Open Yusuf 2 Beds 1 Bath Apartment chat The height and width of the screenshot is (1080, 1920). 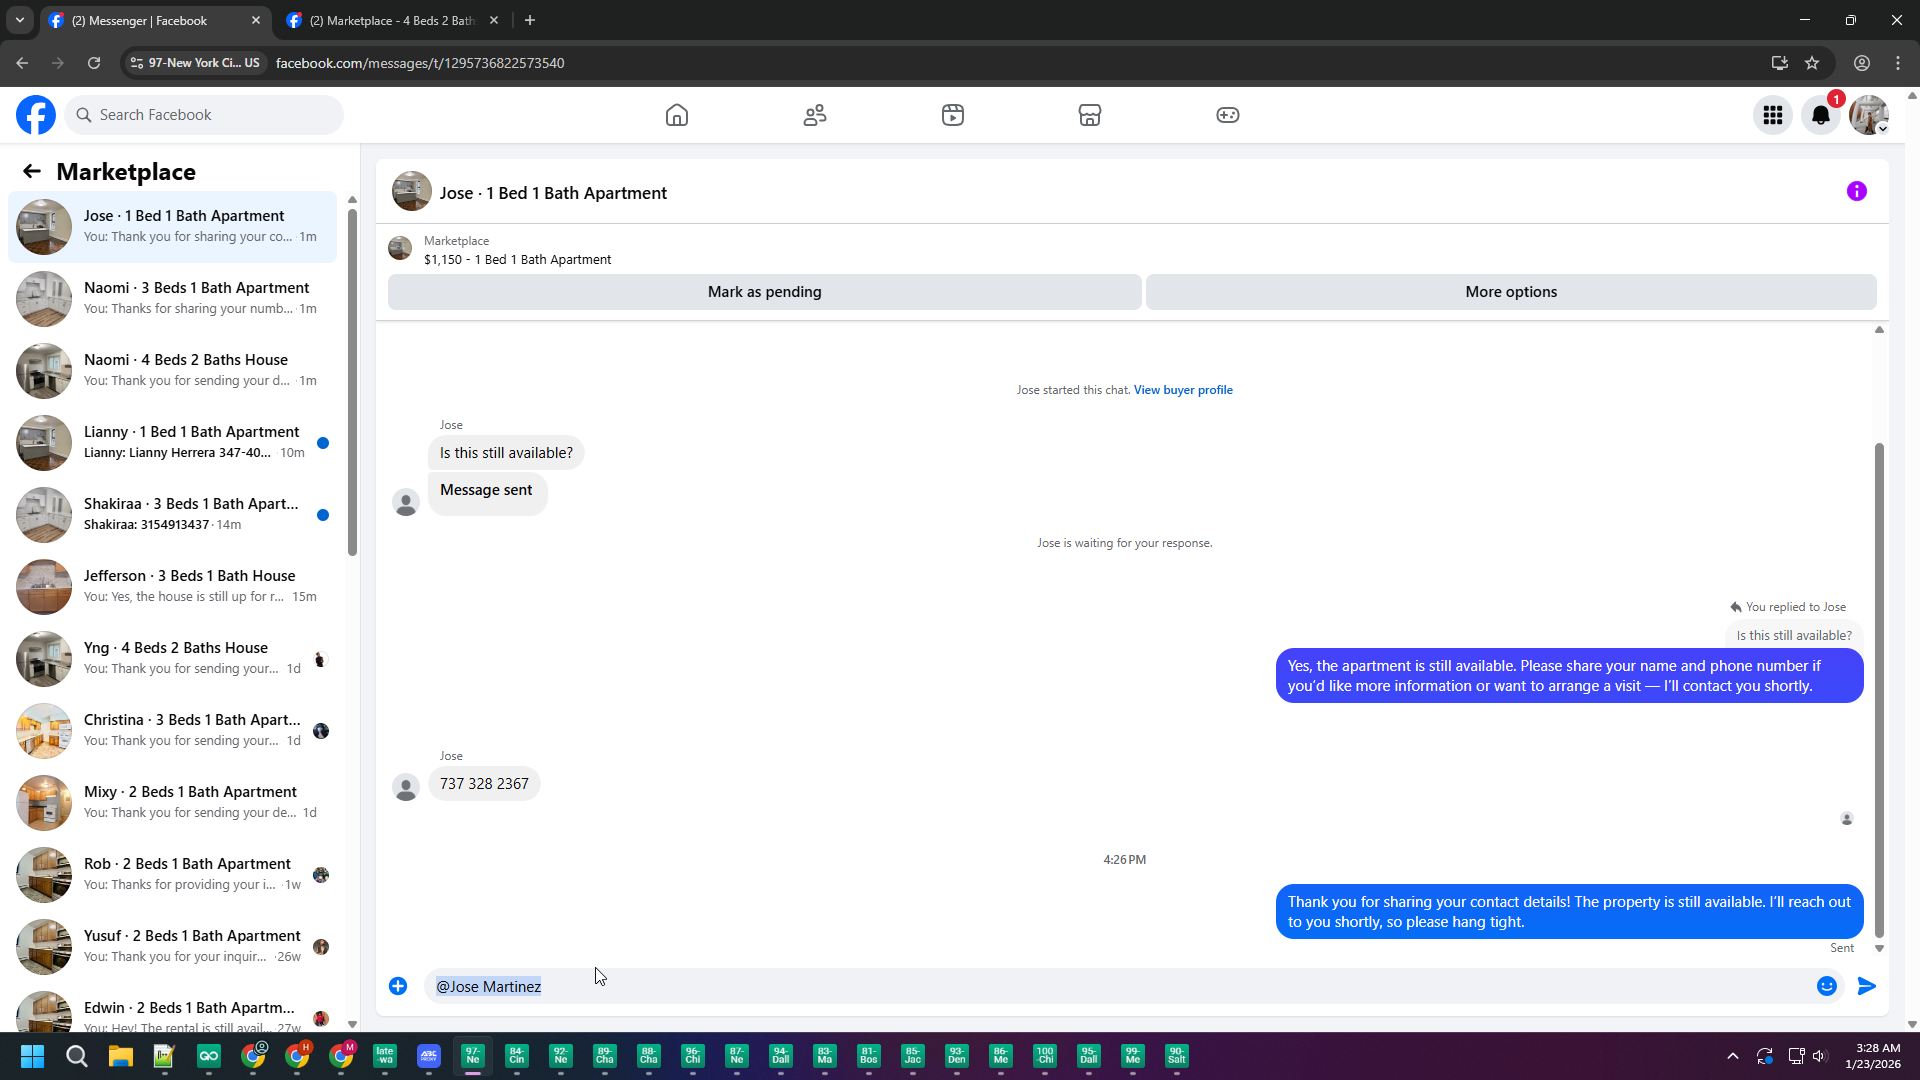click(172, 947)
